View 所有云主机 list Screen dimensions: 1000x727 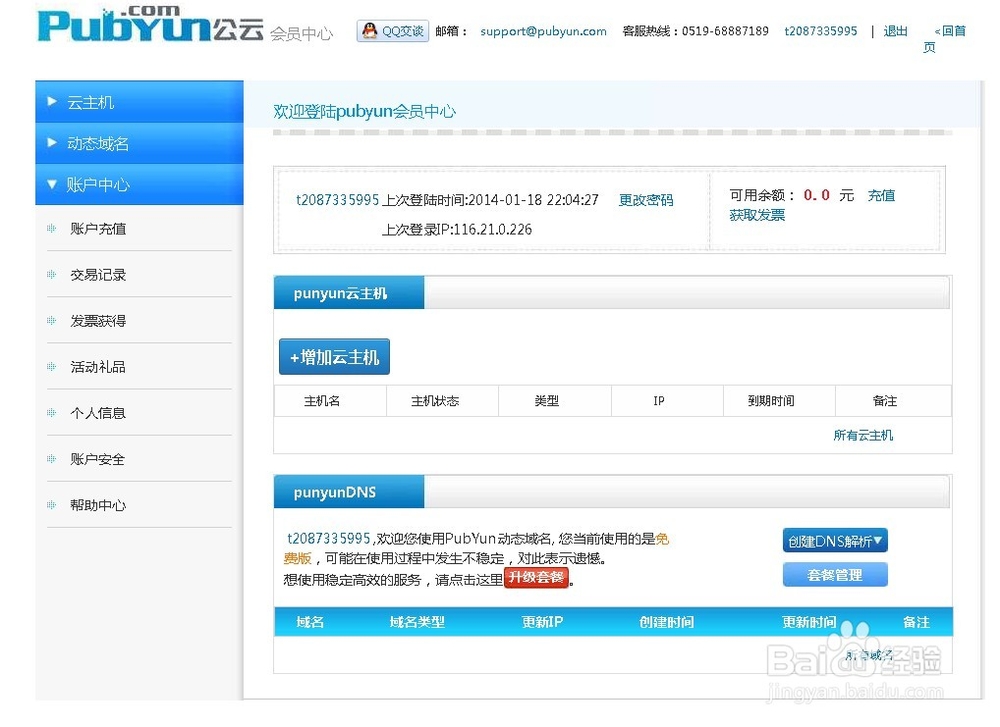click(862, 435)
